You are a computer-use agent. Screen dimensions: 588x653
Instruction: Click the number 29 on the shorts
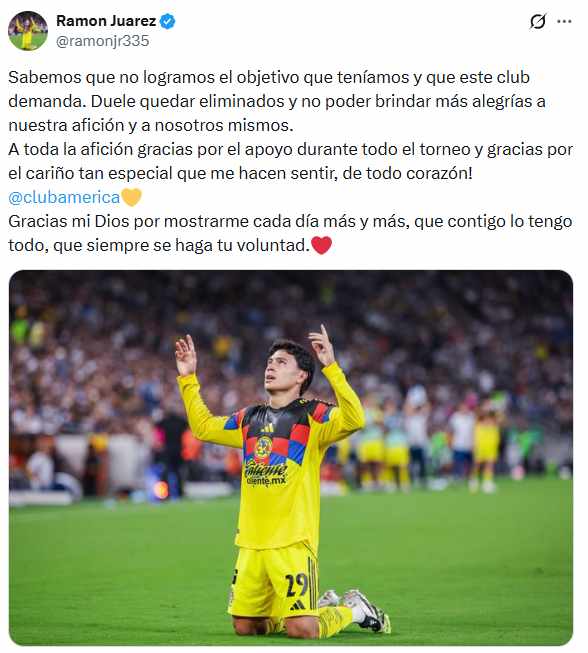(x=297, y=585)
